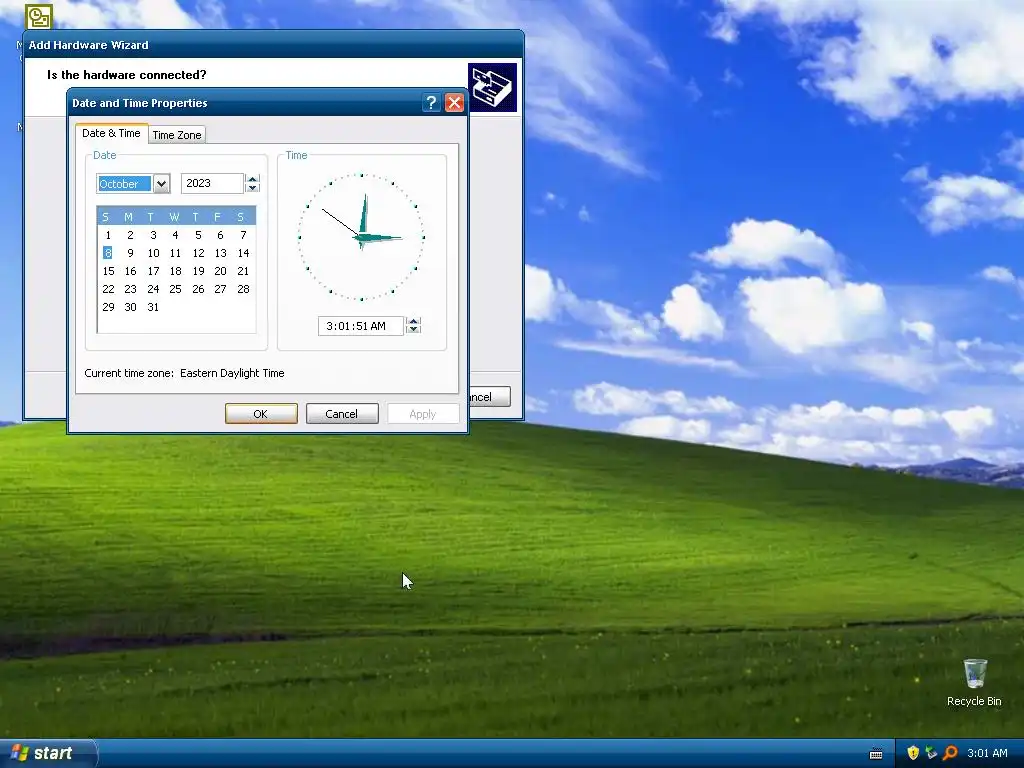Select October 10 in the calendar
This screenshot has height=768, width=1024.
153,253
